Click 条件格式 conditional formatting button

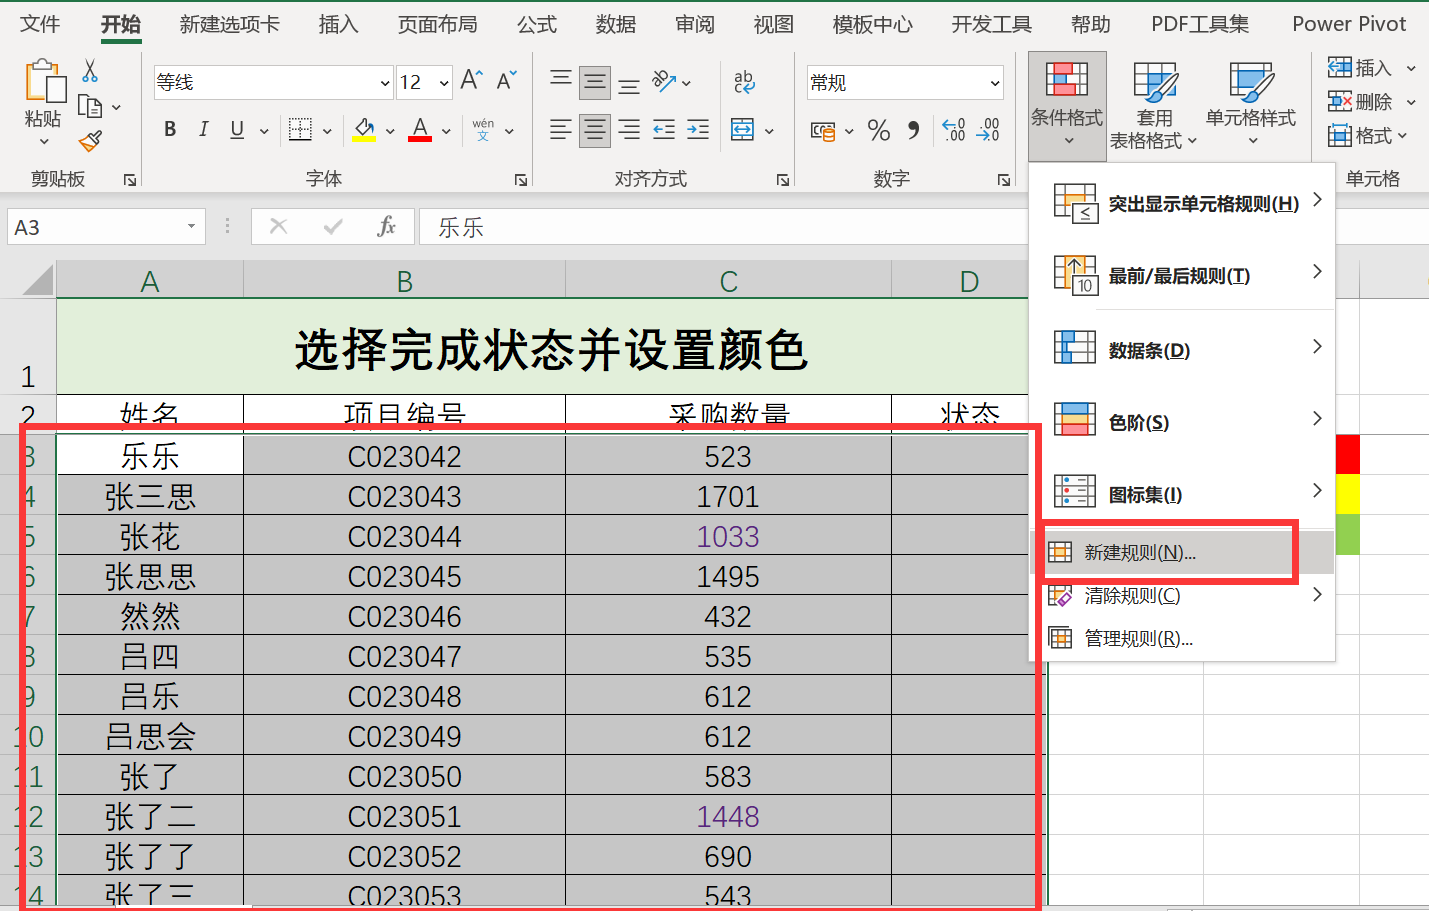[1067, 104]
